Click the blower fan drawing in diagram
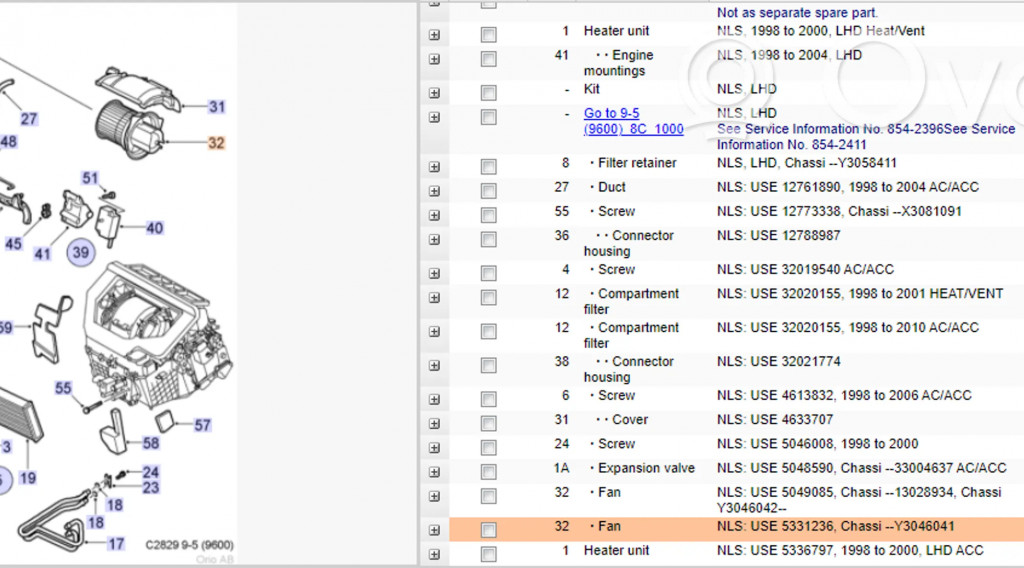This screenshot has height=568, width=1024. pos(125,128)
